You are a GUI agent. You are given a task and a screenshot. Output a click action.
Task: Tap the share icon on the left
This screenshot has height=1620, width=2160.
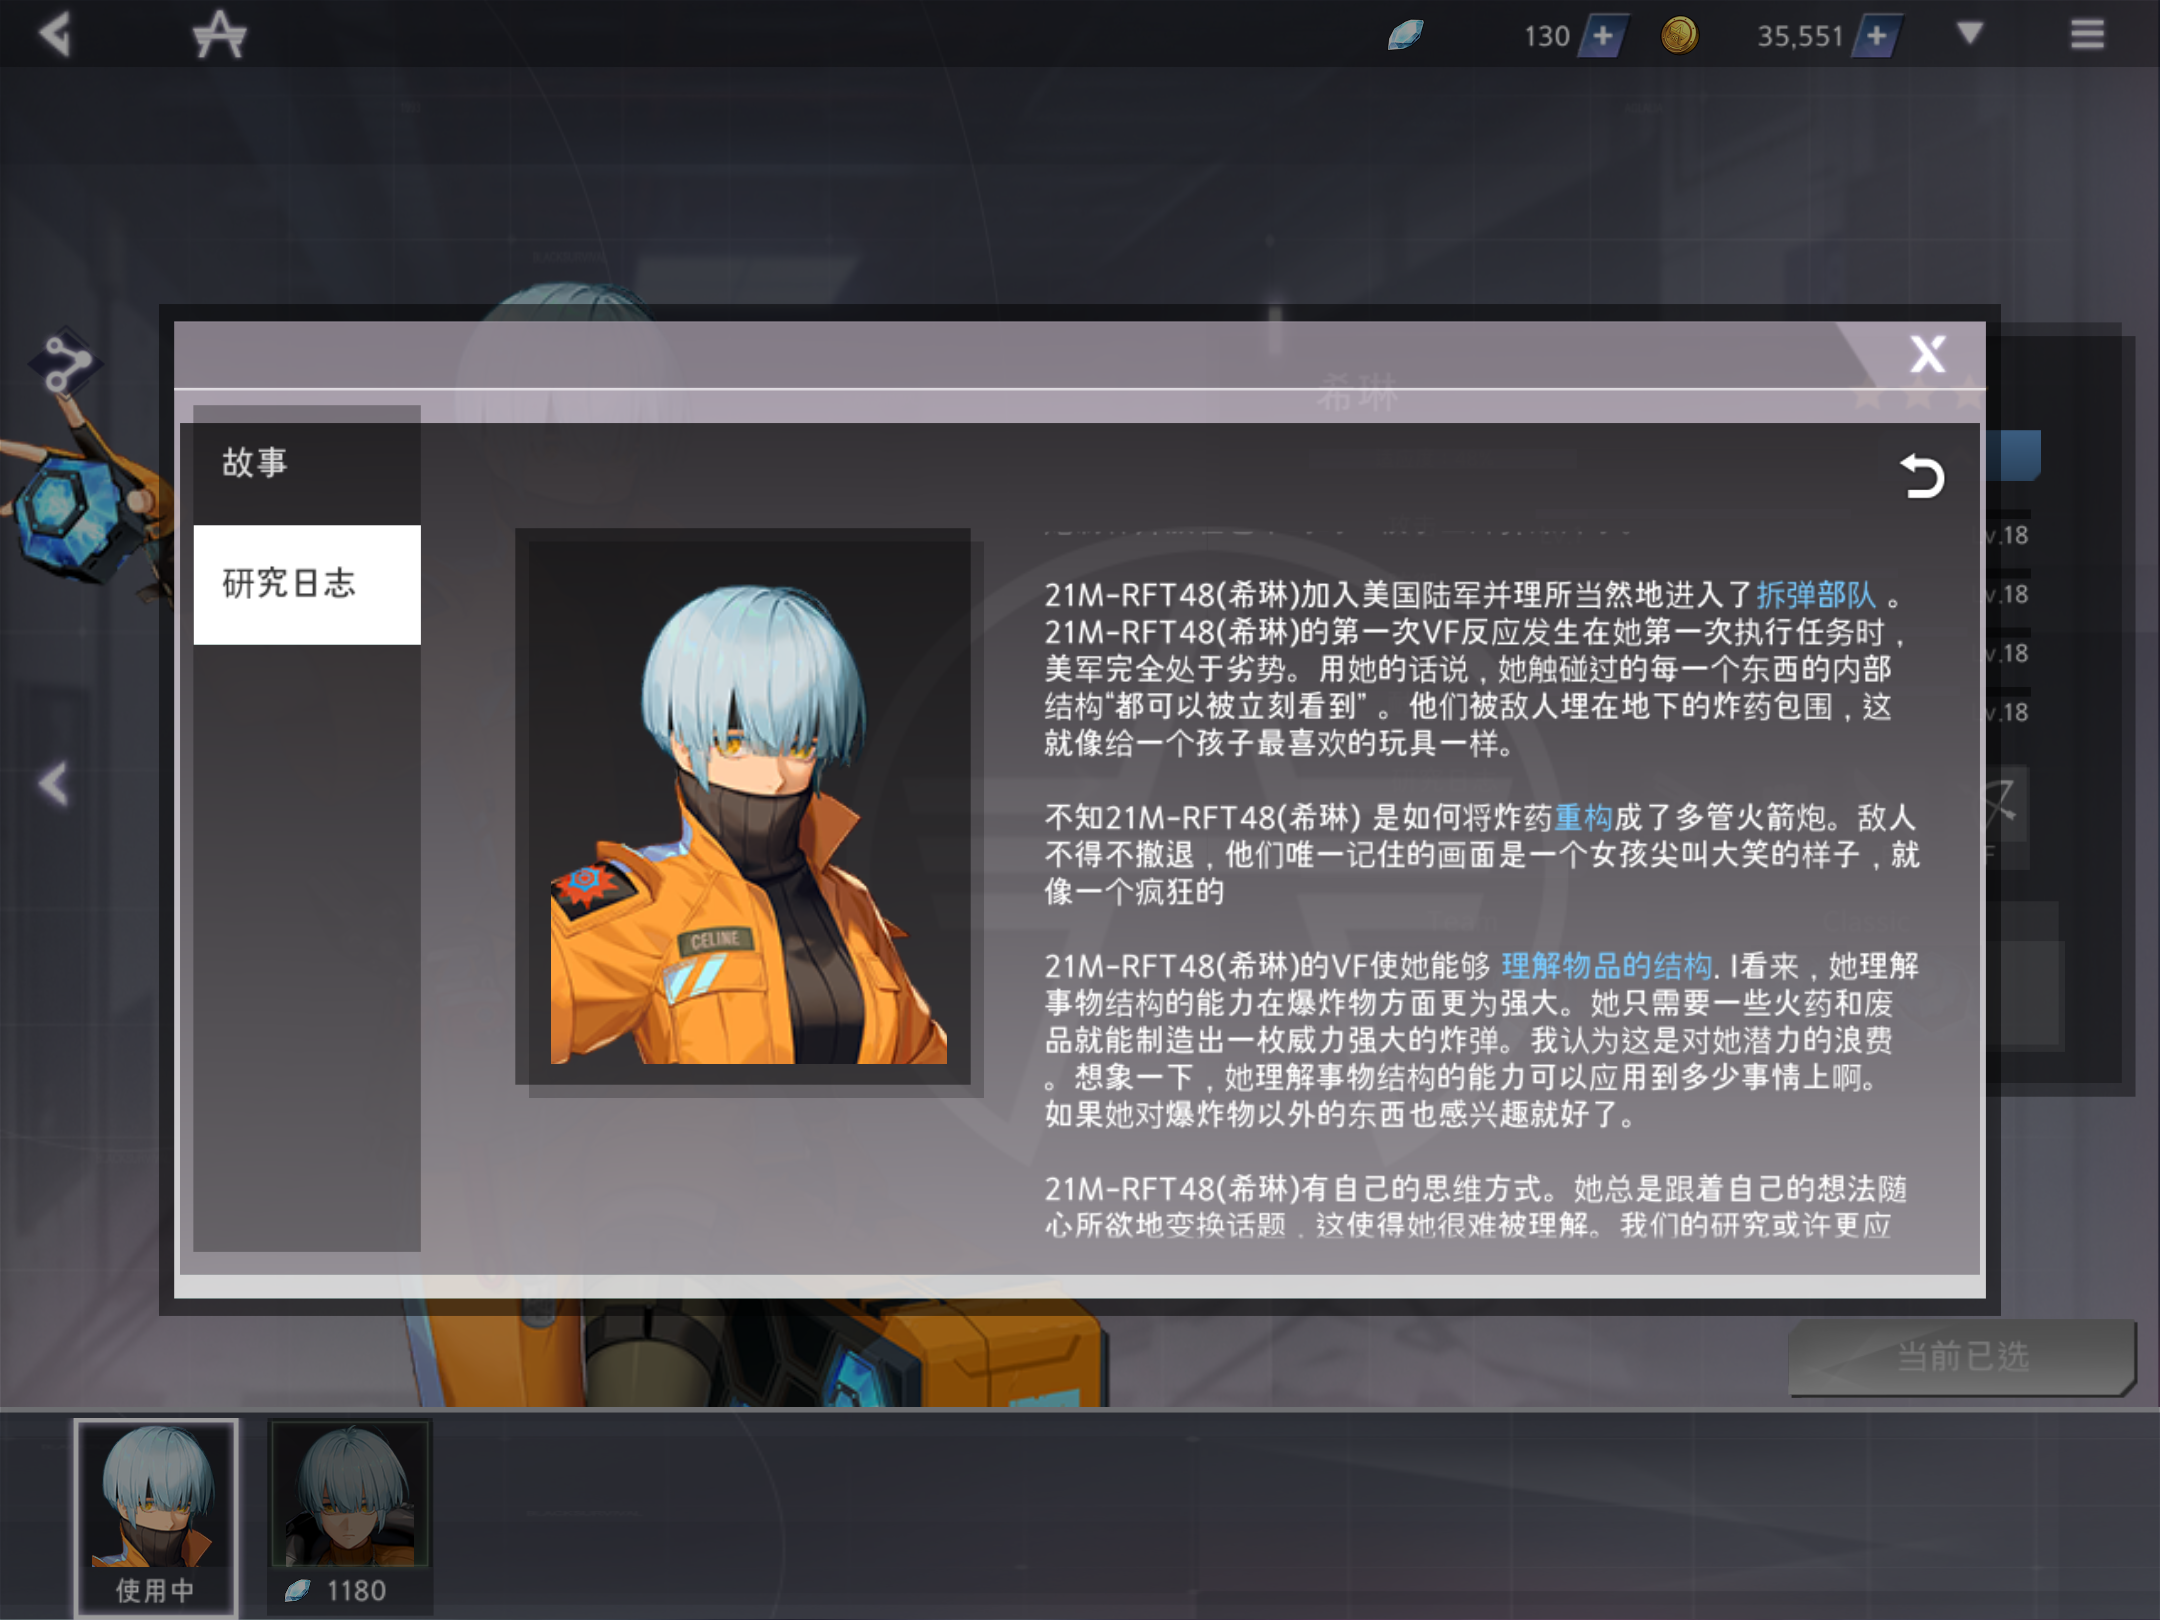(68, 364)
